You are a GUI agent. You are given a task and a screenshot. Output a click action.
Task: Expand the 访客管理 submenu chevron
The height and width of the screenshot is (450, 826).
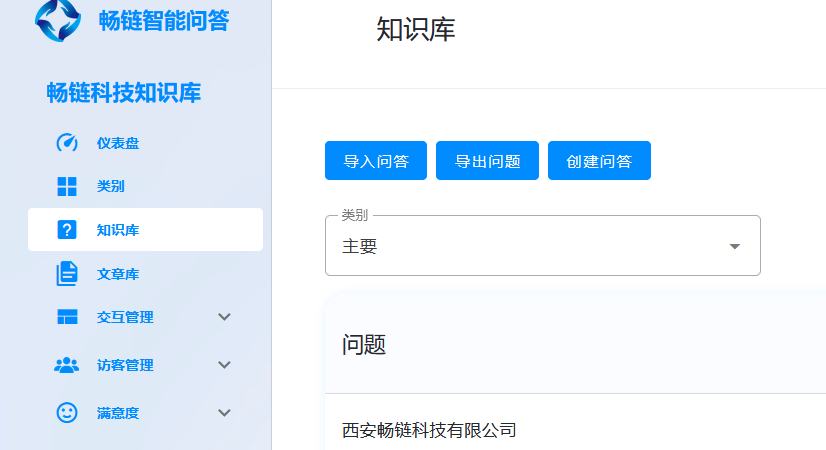tap(224, 365)
